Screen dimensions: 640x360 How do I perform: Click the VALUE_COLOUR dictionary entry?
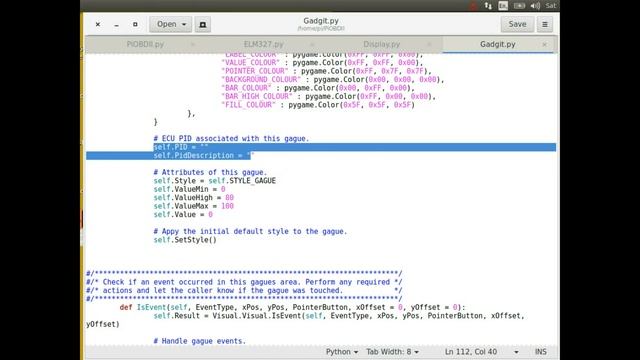pyautogui.click(x=322, y=63)
